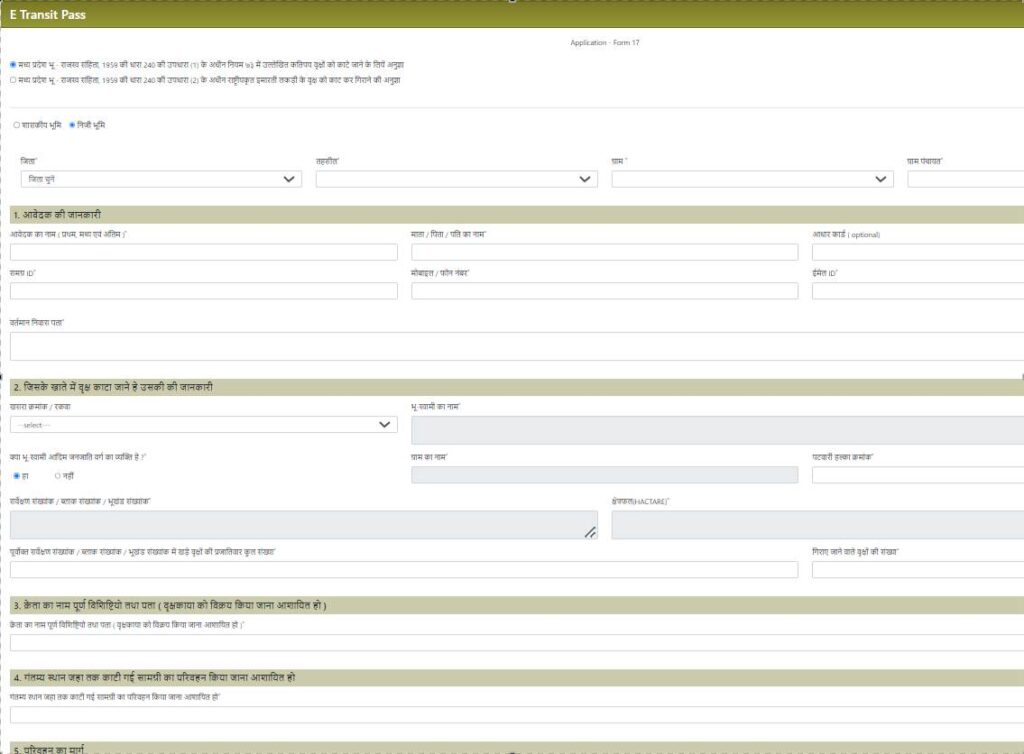Image resolution: width=1024 pixels, height=754 pixels.
Task: Click the ग्राम पंचायत input field
Action: click(x=966, y=179)
